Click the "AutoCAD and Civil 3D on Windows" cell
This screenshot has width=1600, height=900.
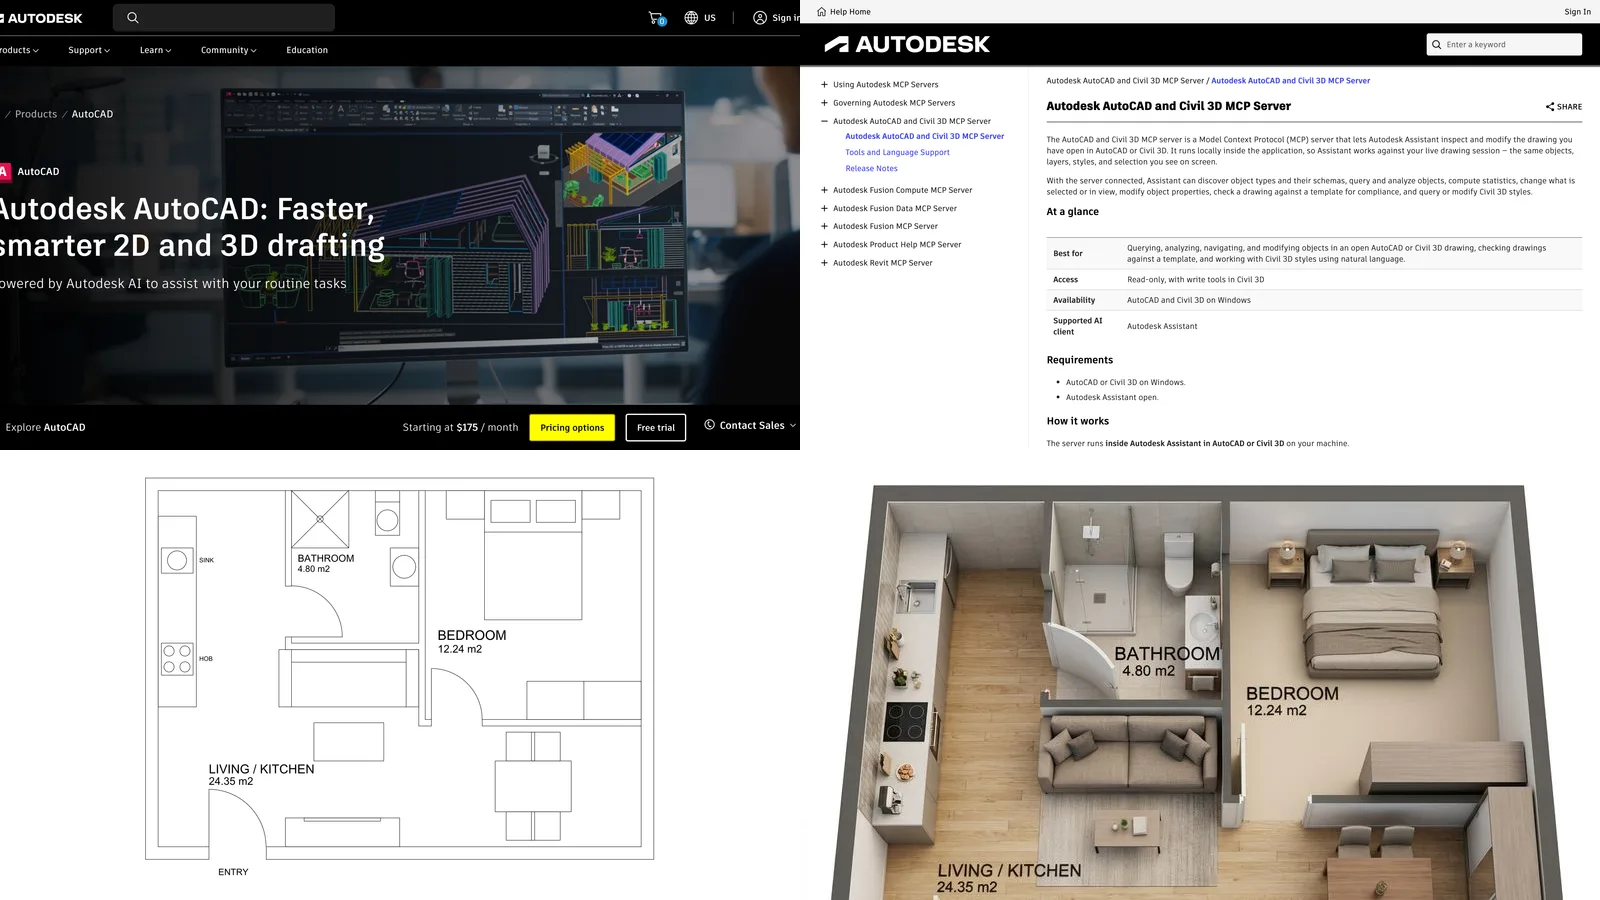pos(1188,300)
